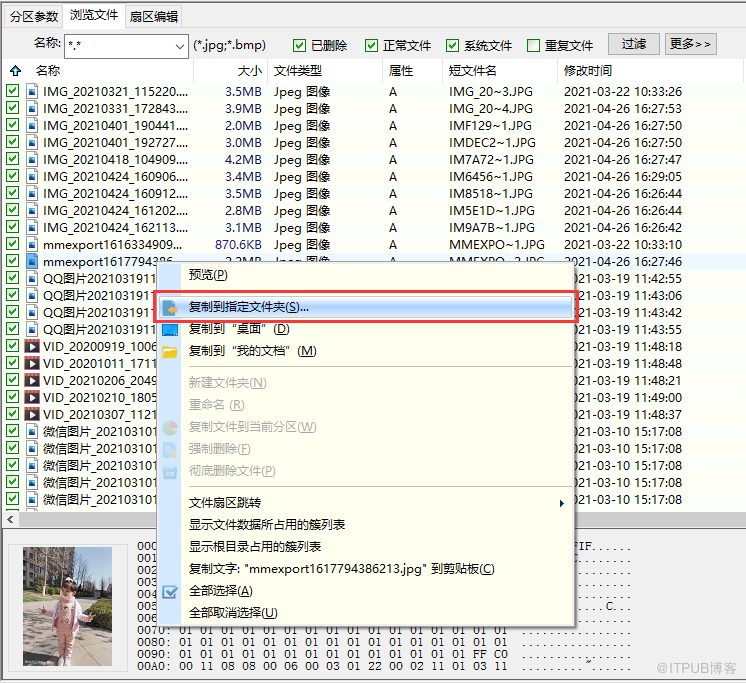Switch to the 扇区编辑 tab

pos(154,17)
